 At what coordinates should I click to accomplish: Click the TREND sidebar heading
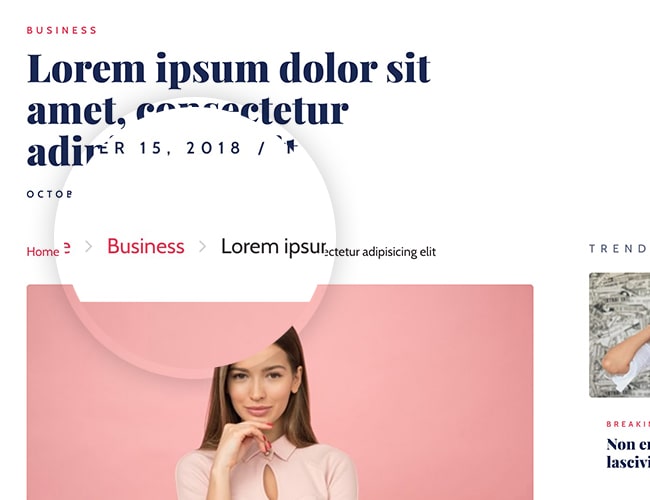618,249
